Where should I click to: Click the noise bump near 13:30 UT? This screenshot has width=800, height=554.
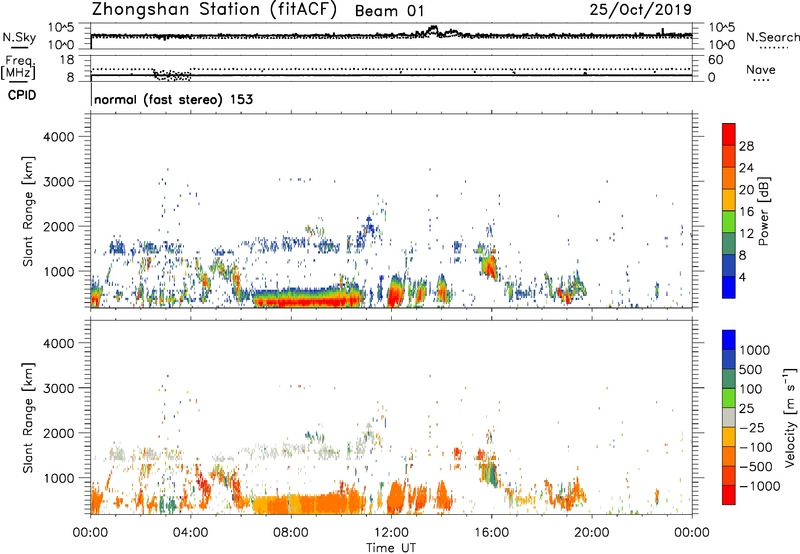click(x=434, y=30)
